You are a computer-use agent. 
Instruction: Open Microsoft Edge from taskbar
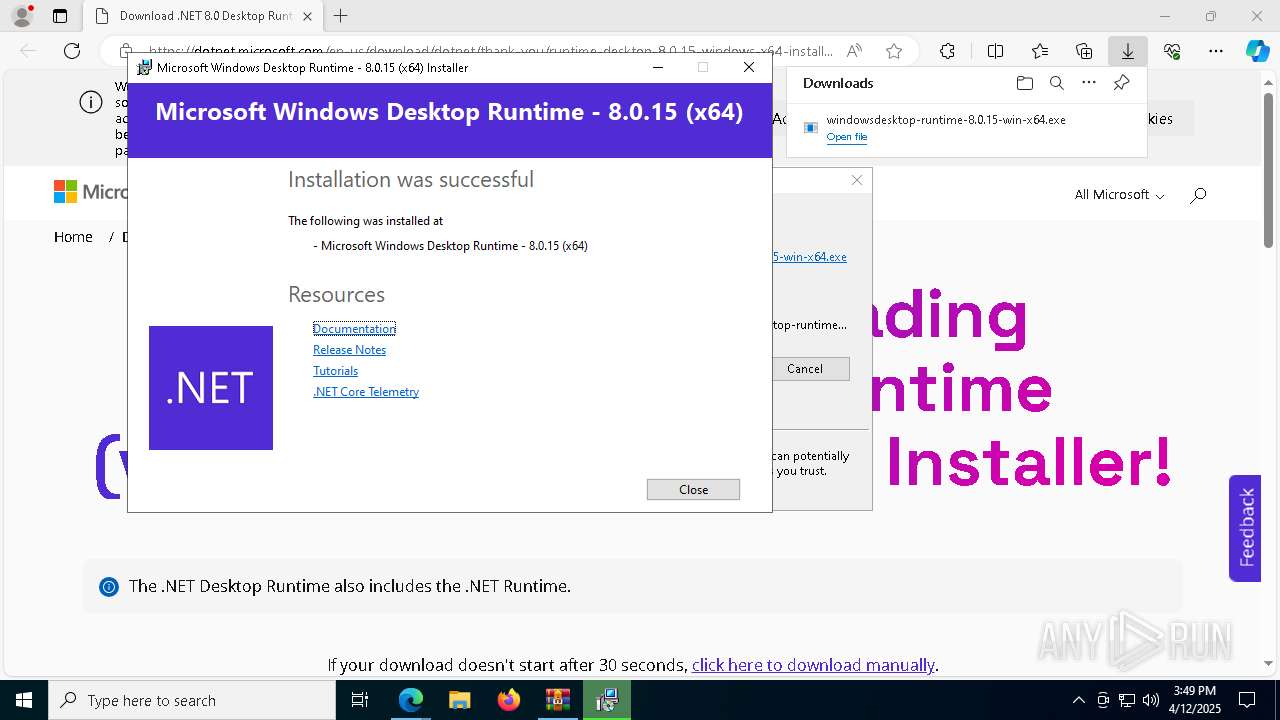click(411, 700)
